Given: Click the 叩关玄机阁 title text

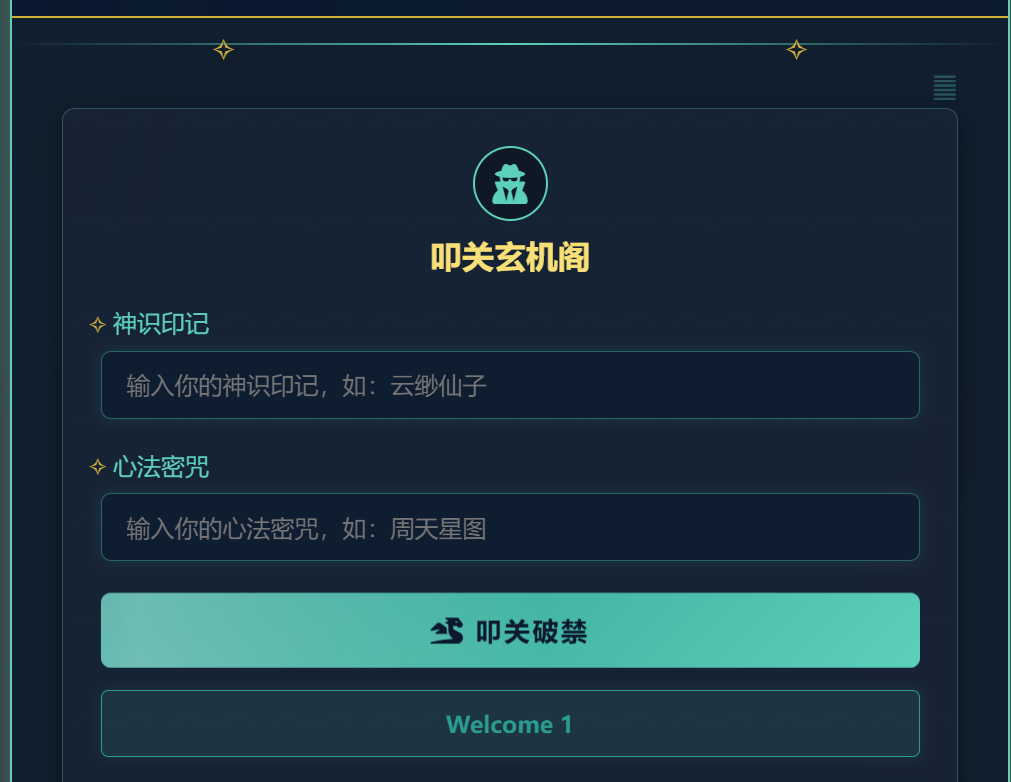Looking at the screenshot, I should pos(510,257).
